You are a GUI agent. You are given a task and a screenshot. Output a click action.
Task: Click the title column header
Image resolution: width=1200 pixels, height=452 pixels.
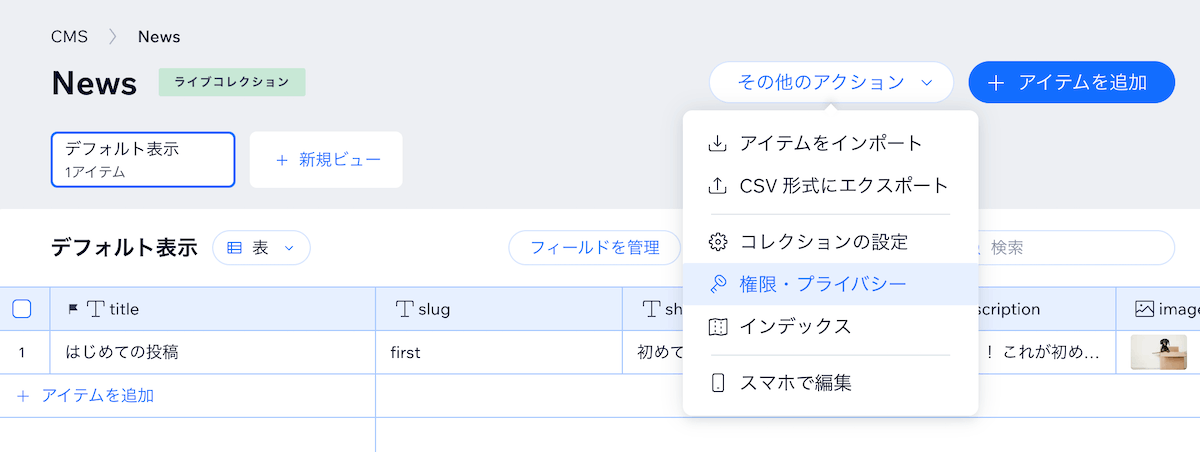pos(213,309)
